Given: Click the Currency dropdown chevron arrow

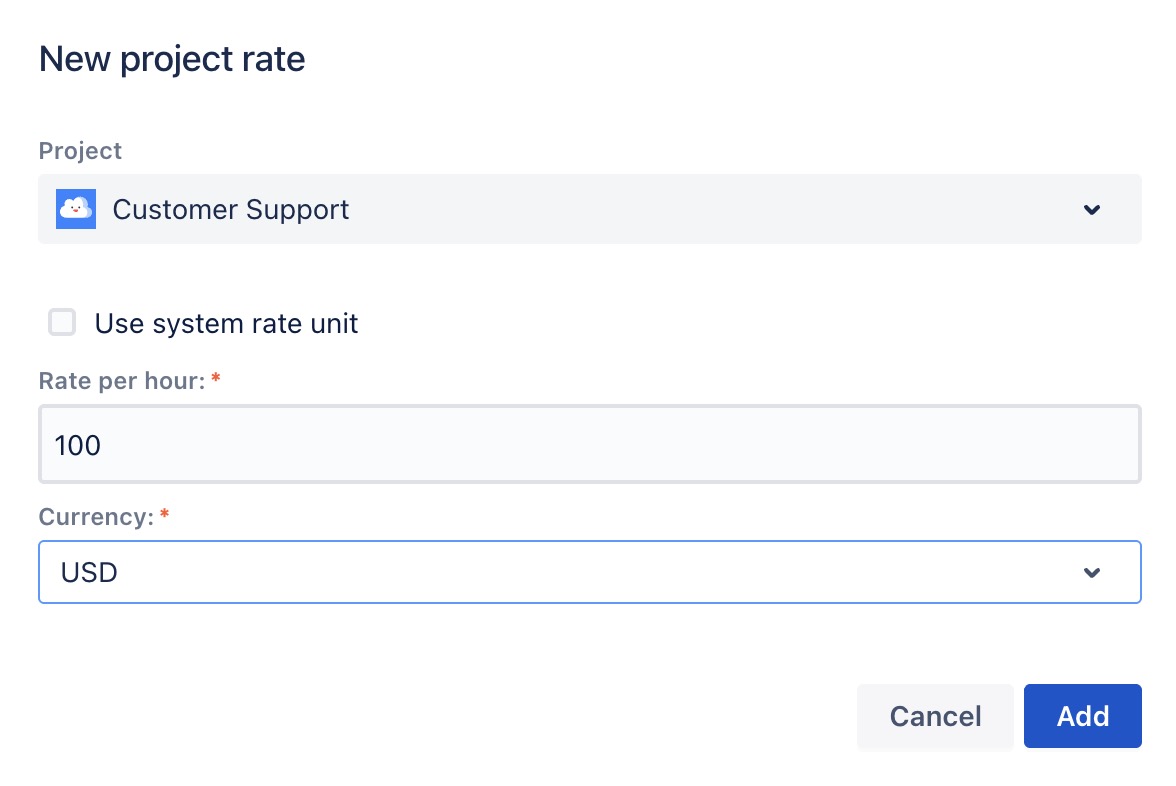Looking at the screenshot, I should (x=1092, y=573).
